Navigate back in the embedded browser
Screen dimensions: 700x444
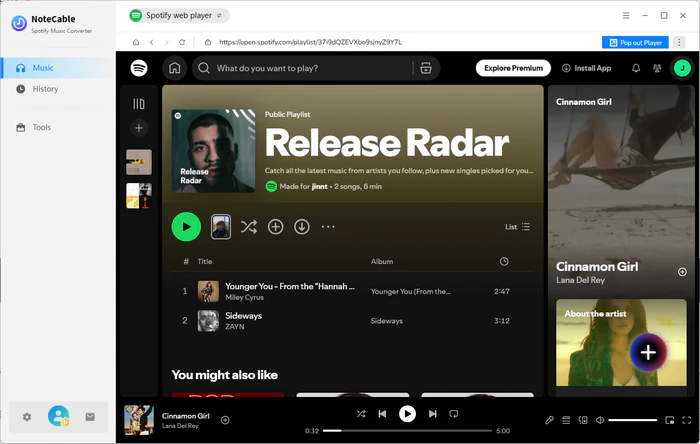tap(152, 42)
